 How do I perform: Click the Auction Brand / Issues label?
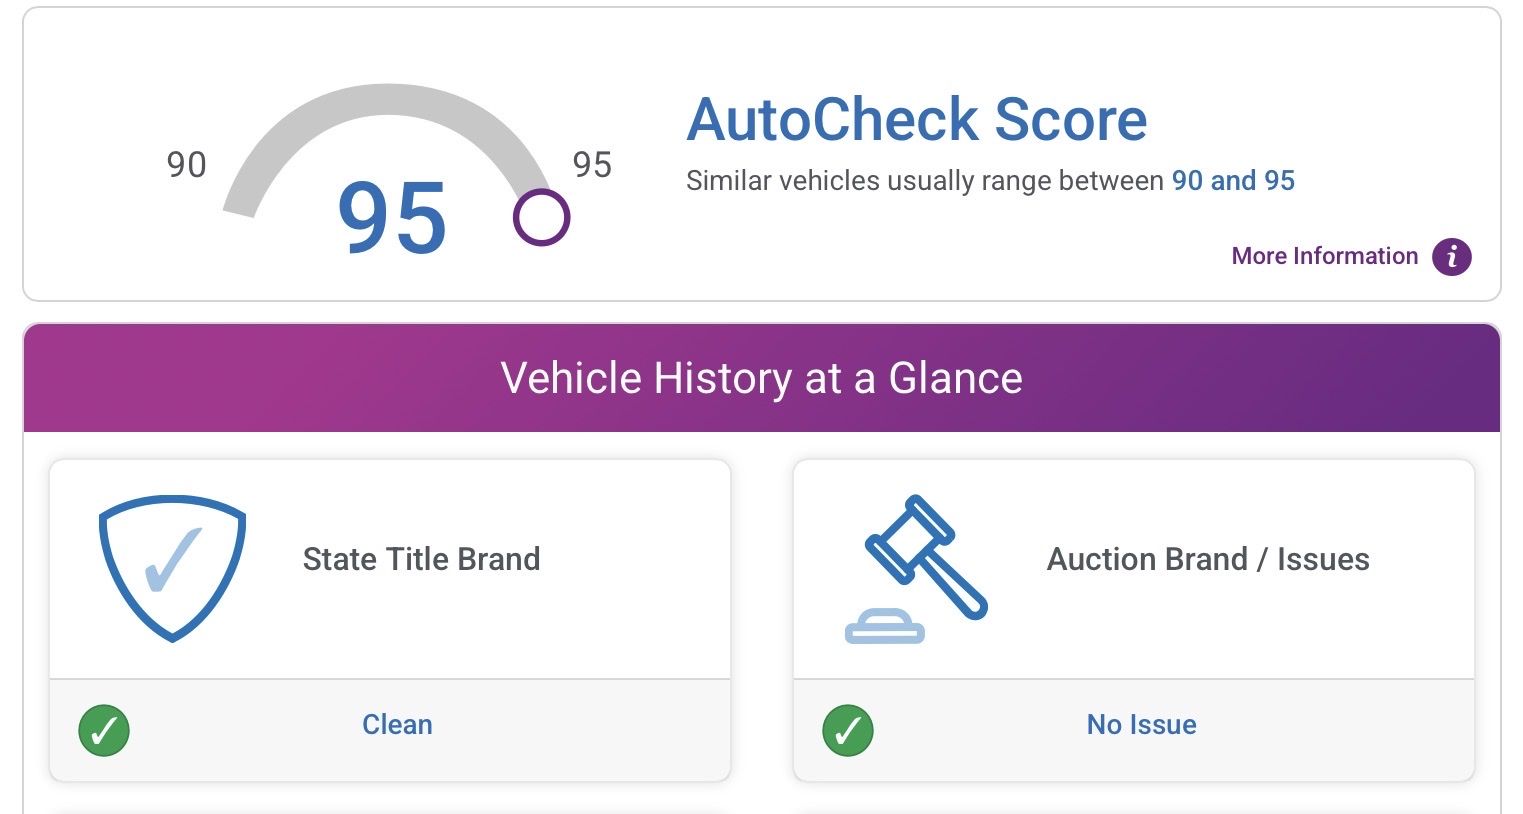click(1208, 559)
